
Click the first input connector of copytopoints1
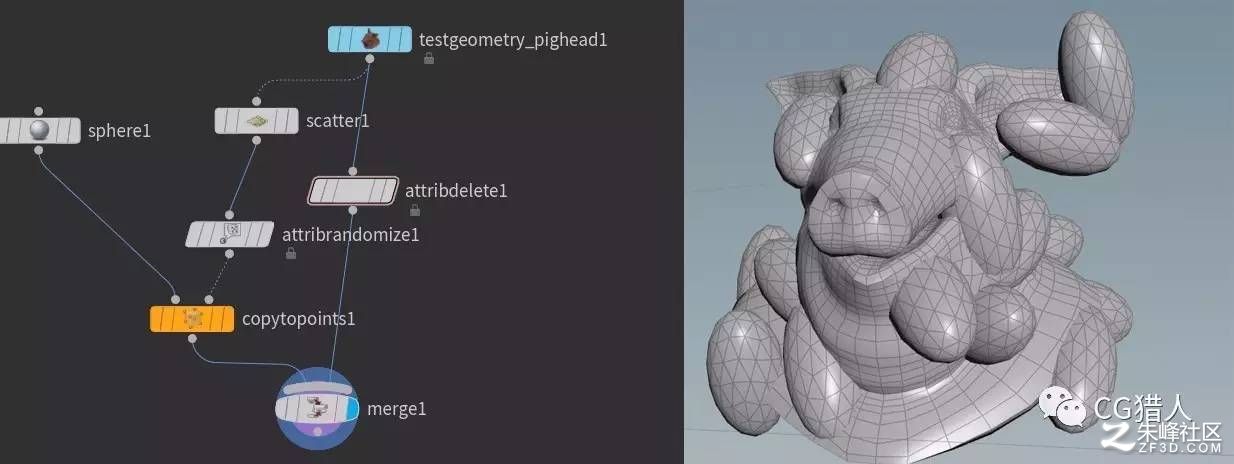tap(175, 299)
